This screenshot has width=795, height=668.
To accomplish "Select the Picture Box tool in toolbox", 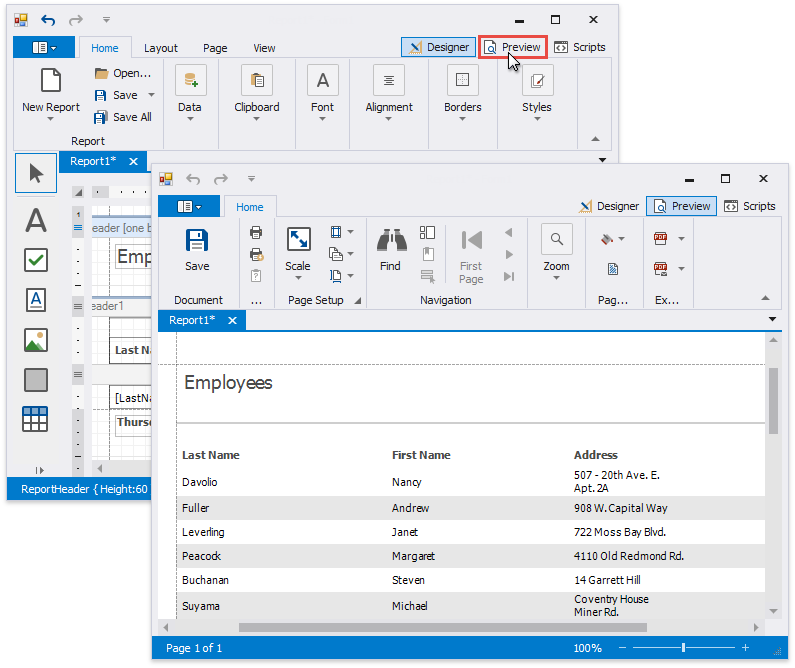I will 36,340.
